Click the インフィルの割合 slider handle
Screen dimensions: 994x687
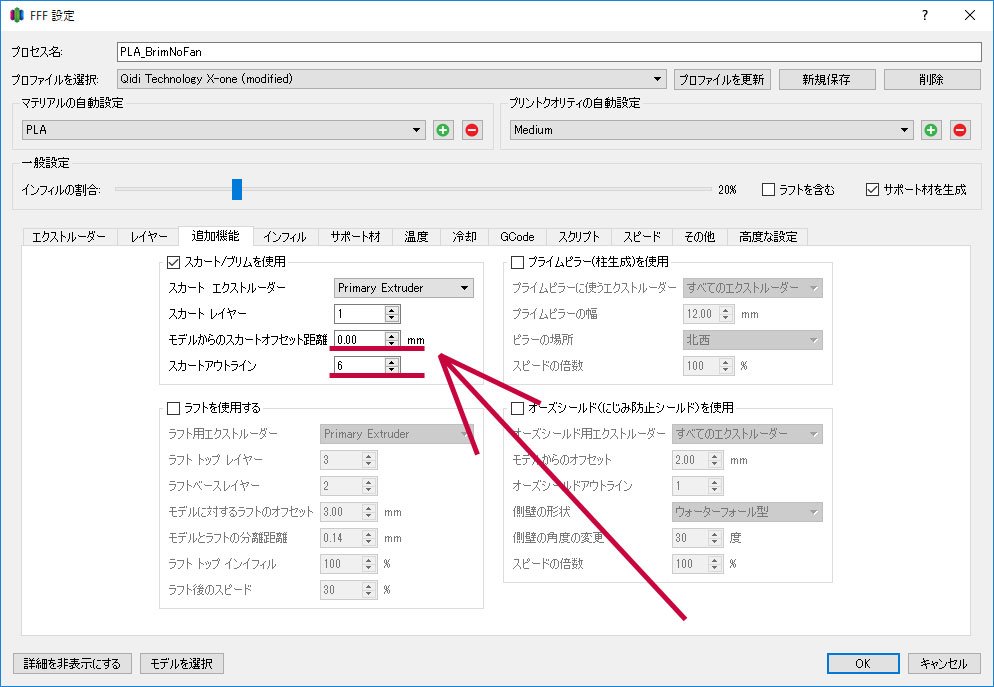click(x=237, y=189)
